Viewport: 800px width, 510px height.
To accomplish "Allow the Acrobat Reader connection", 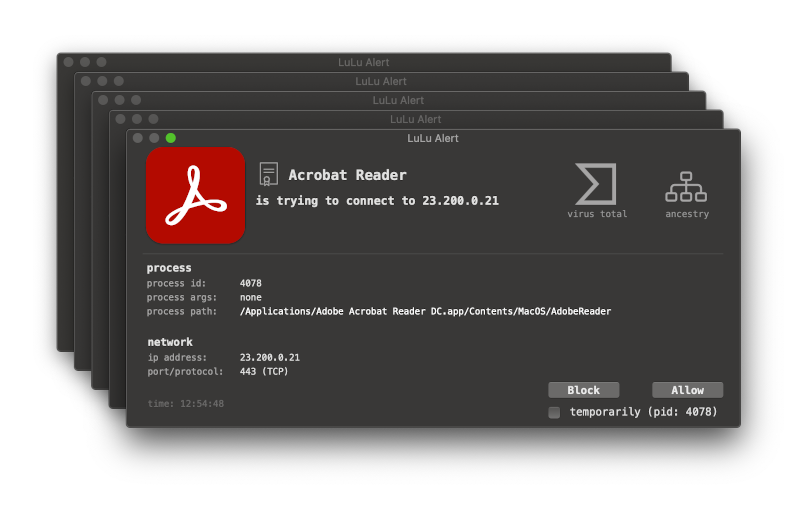I will pos(687,390).
